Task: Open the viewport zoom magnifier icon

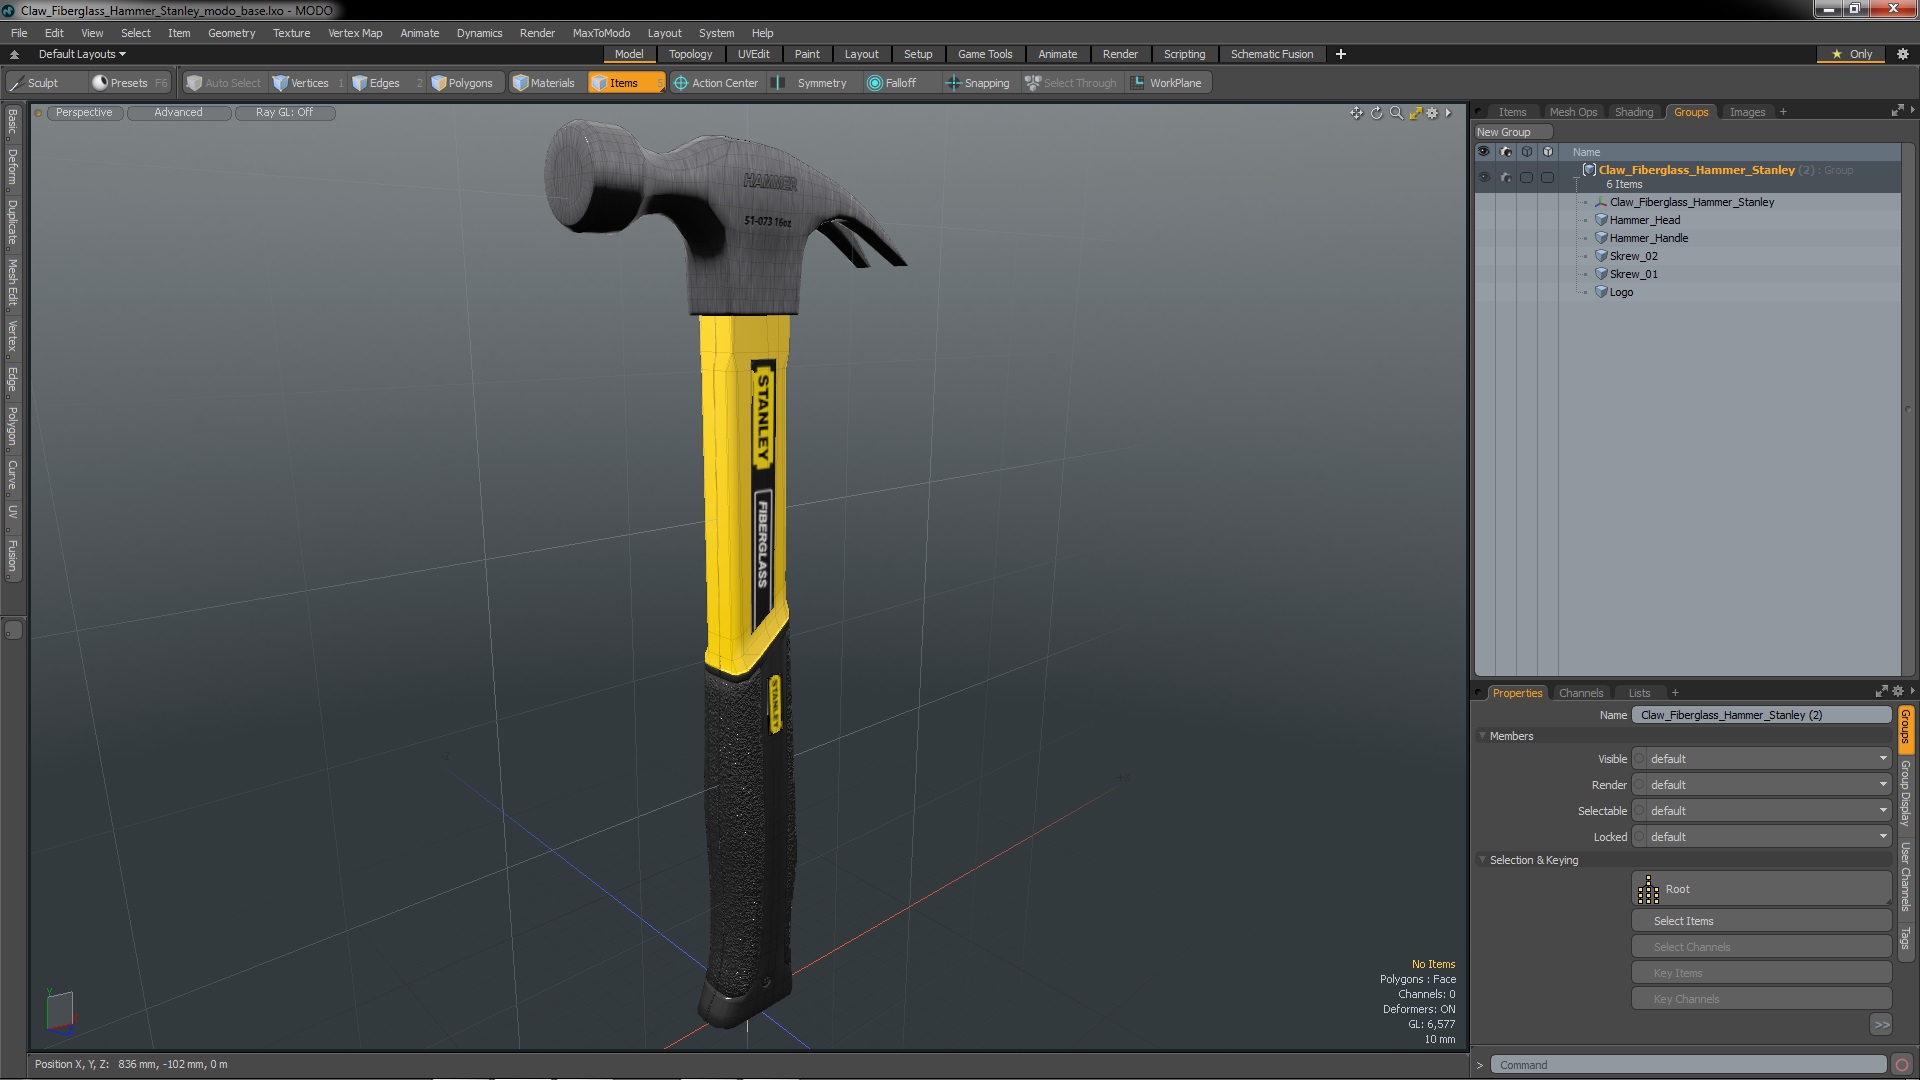Action: point(1396,113)
